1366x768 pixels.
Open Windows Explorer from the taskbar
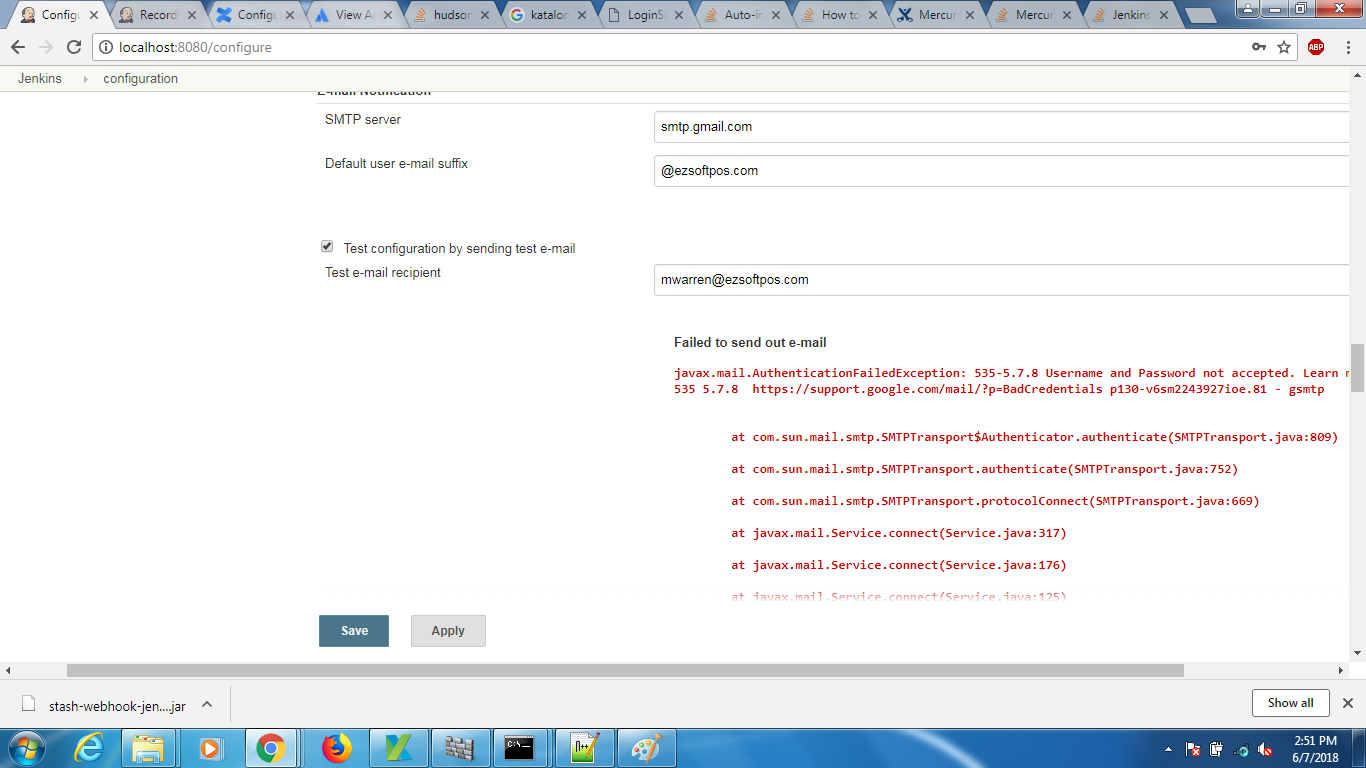pos(148,748)
